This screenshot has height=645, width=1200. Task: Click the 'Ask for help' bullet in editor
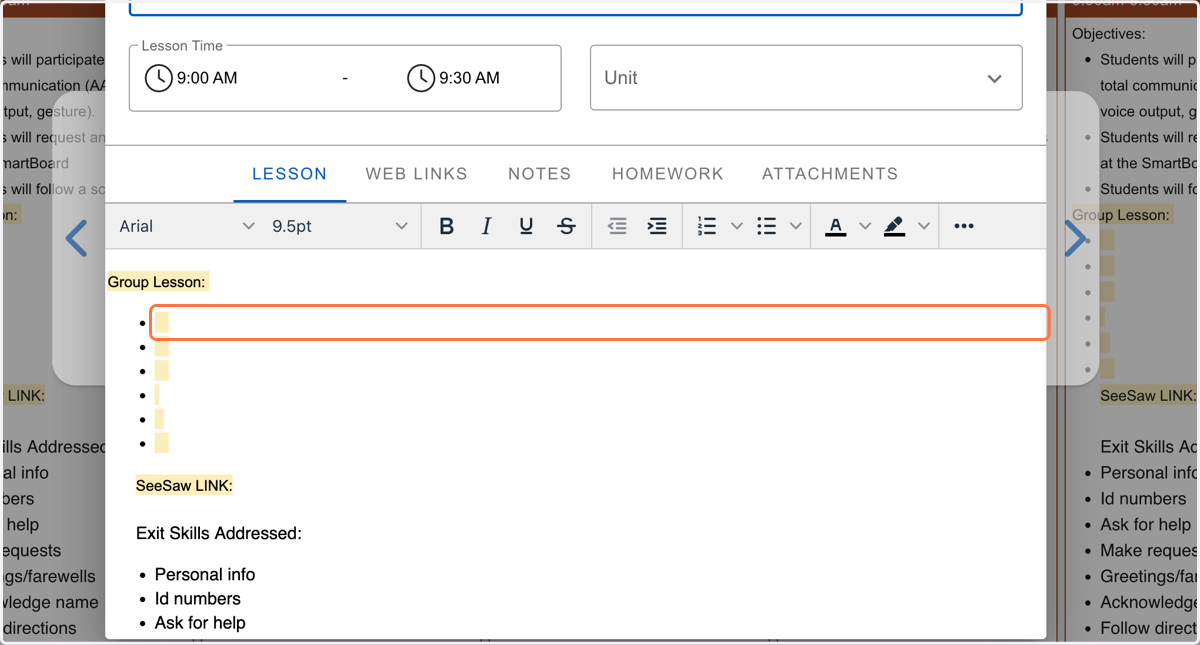click(x=200, y=623)
